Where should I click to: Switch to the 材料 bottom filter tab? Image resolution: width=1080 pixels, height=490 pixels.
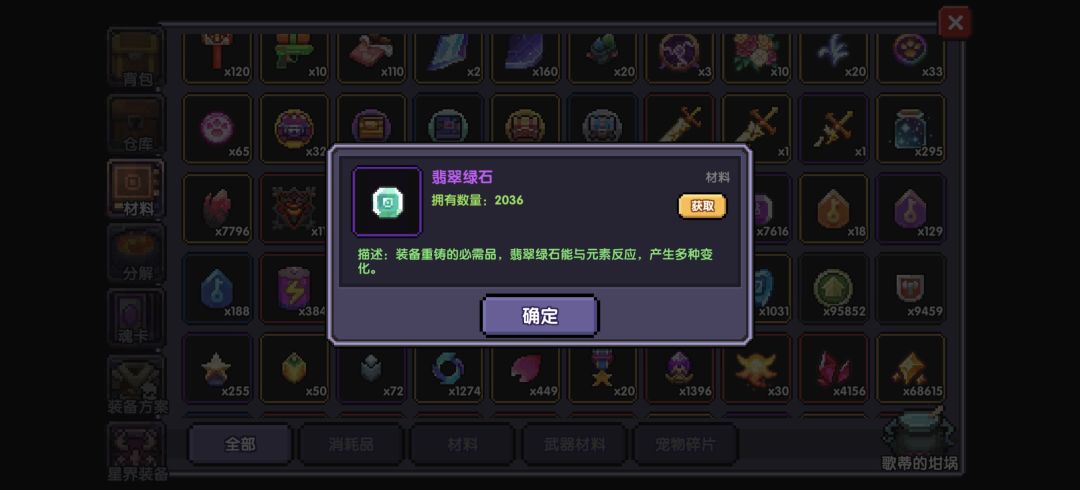click(463, 445)
